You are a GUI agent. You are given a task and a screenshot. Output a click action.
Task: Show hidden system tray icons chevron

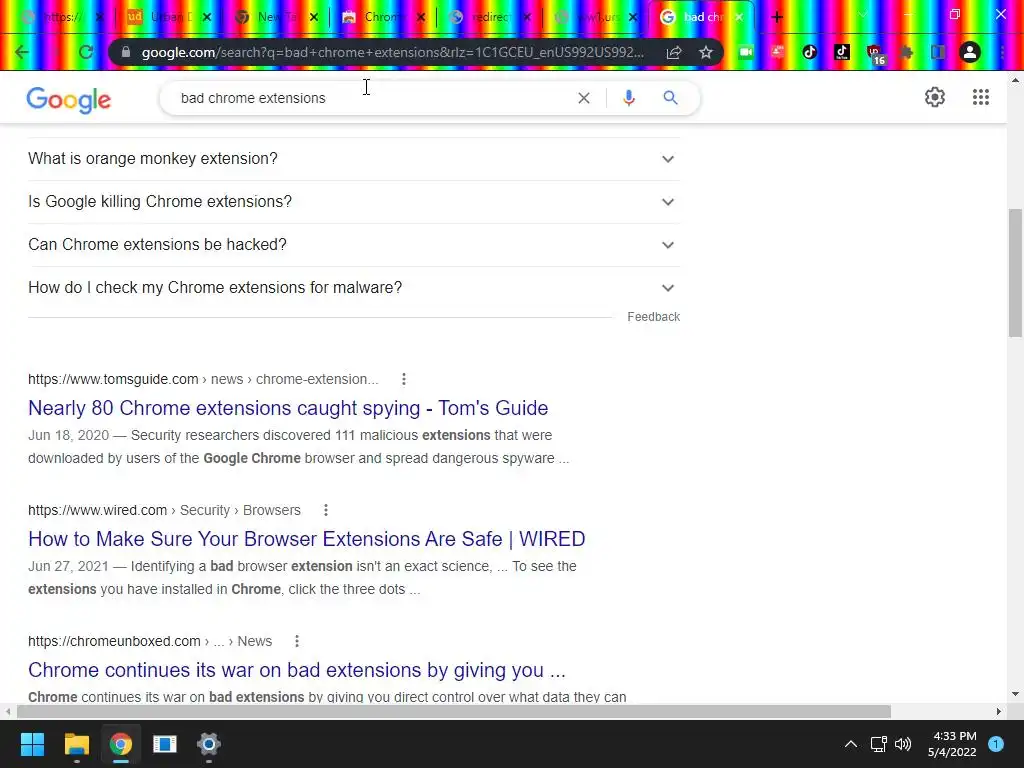click(x=851, y=744)
